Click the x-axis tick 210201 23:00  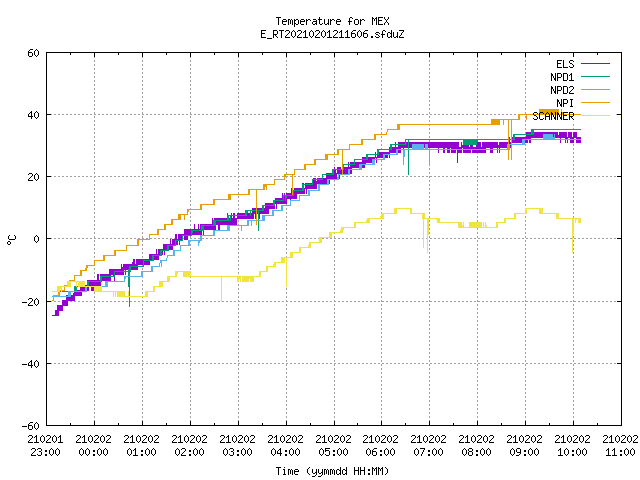pos(45,446)
